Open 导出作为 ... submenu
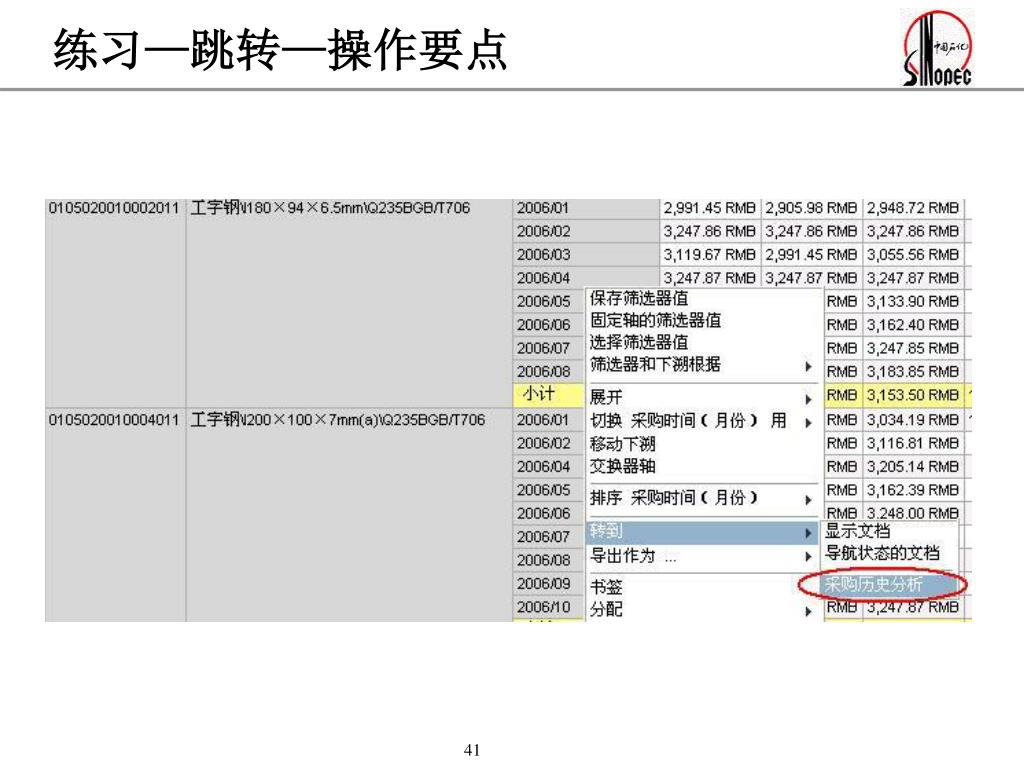The image size is (1024, 768). tap(703, 556)
